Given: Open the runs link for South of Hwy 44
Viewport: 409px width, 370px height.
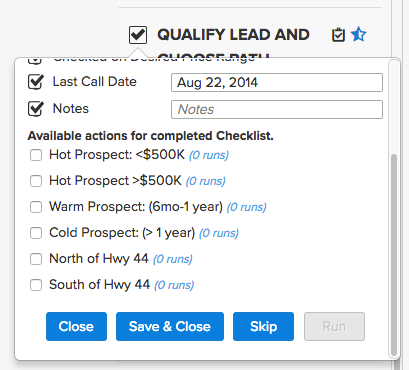Looking at the screenshot, I should (x=174, y=285).
